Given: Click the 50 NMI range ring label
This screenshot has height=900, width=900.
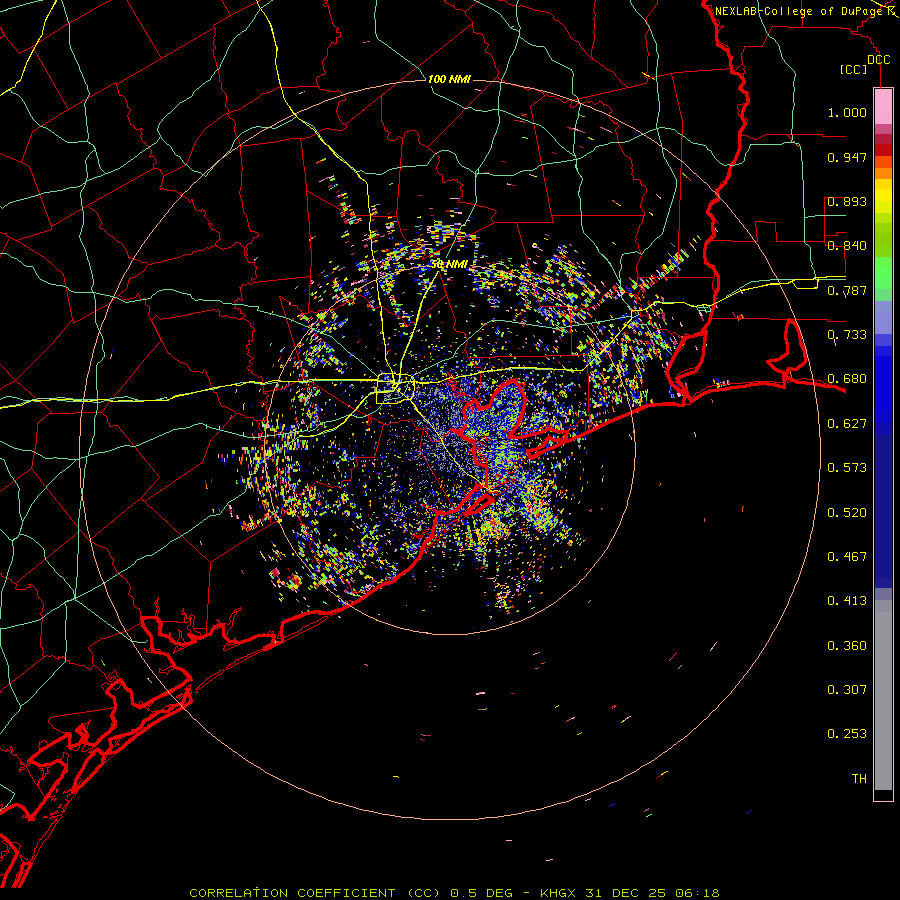Looking at the screenshot, I should point(449,264).
